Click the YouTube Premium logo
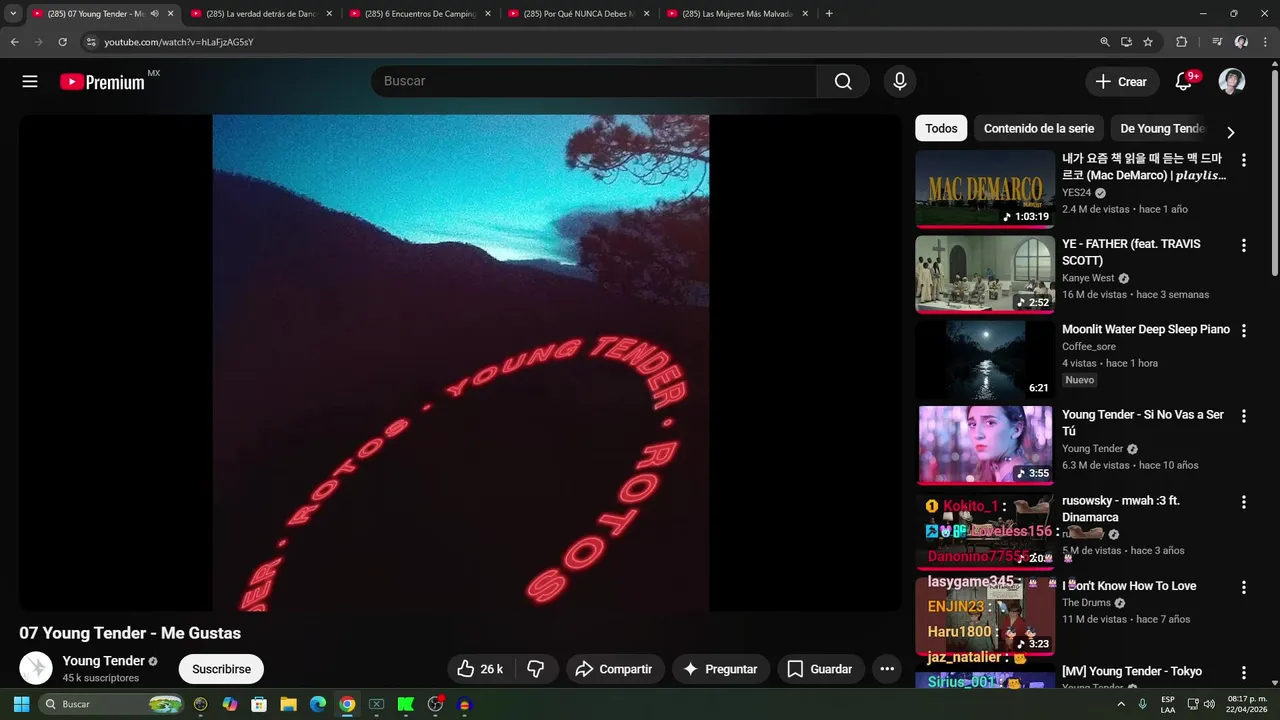 (103, 82)
